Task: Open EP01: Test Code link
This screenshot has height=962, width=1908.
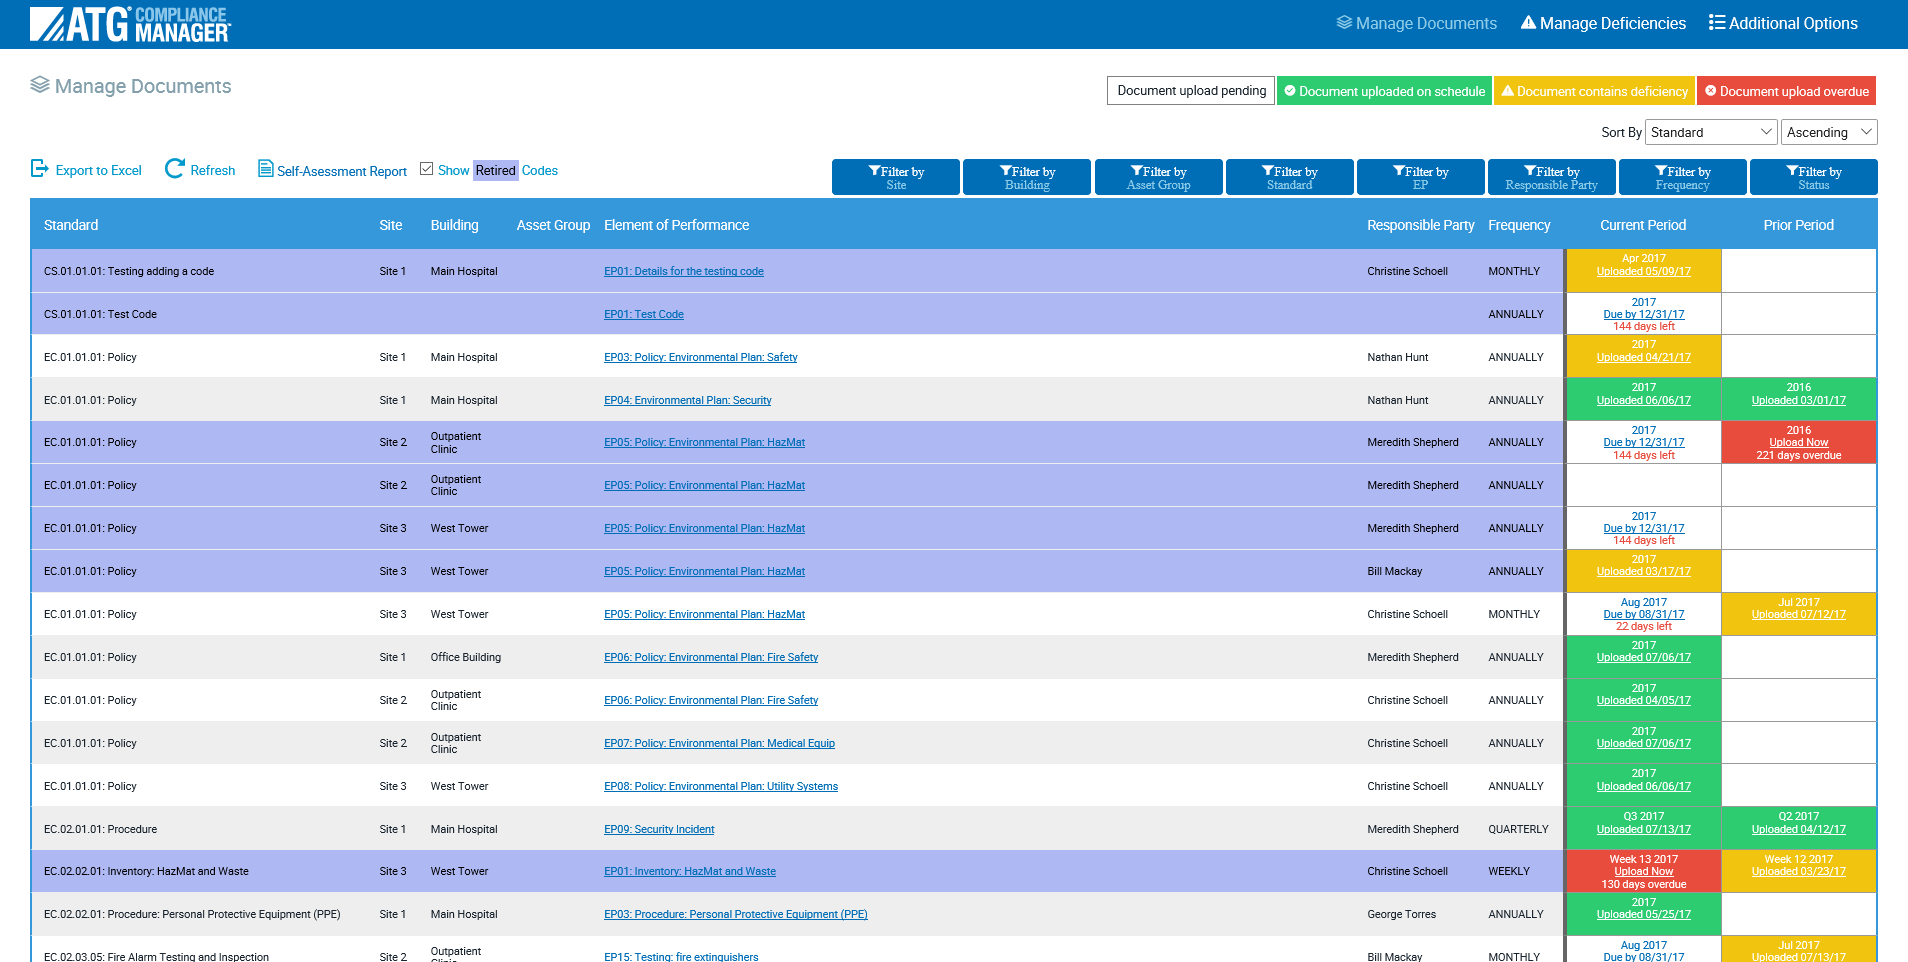Action: [644, 314]
